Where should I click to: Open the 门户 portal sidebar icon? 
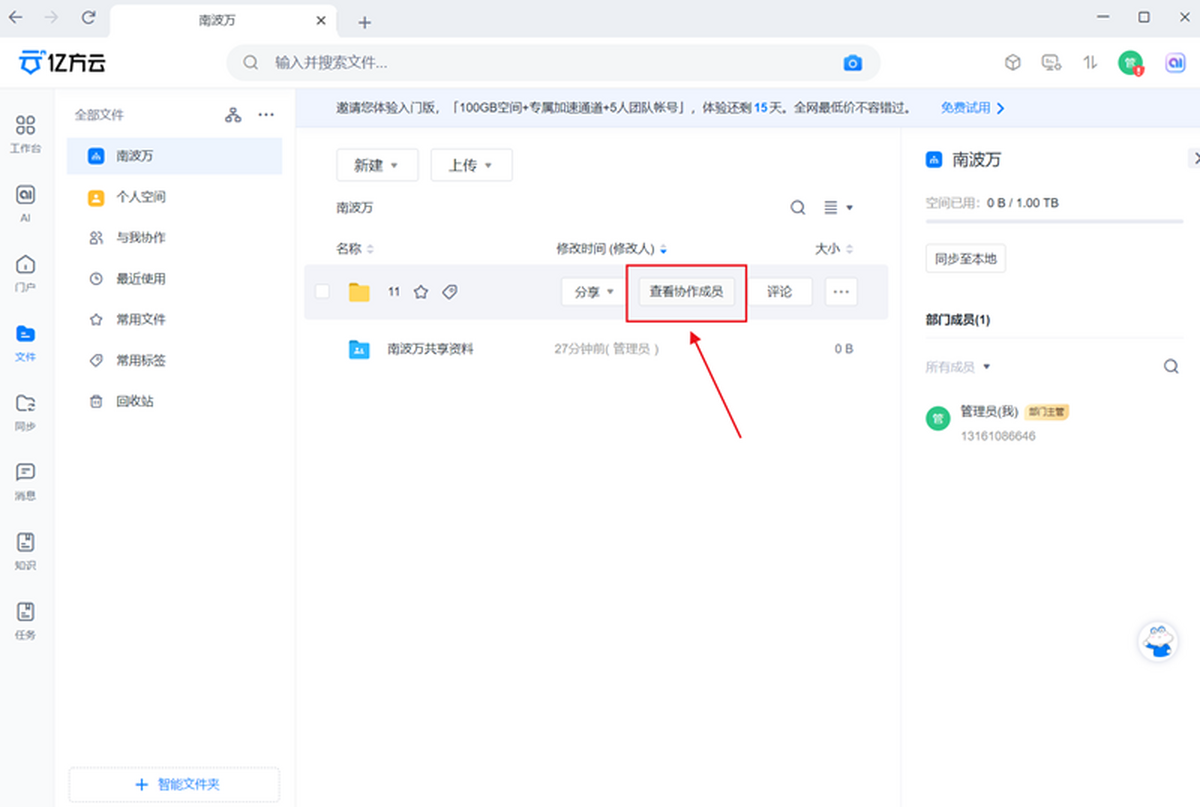pos(25,272)
